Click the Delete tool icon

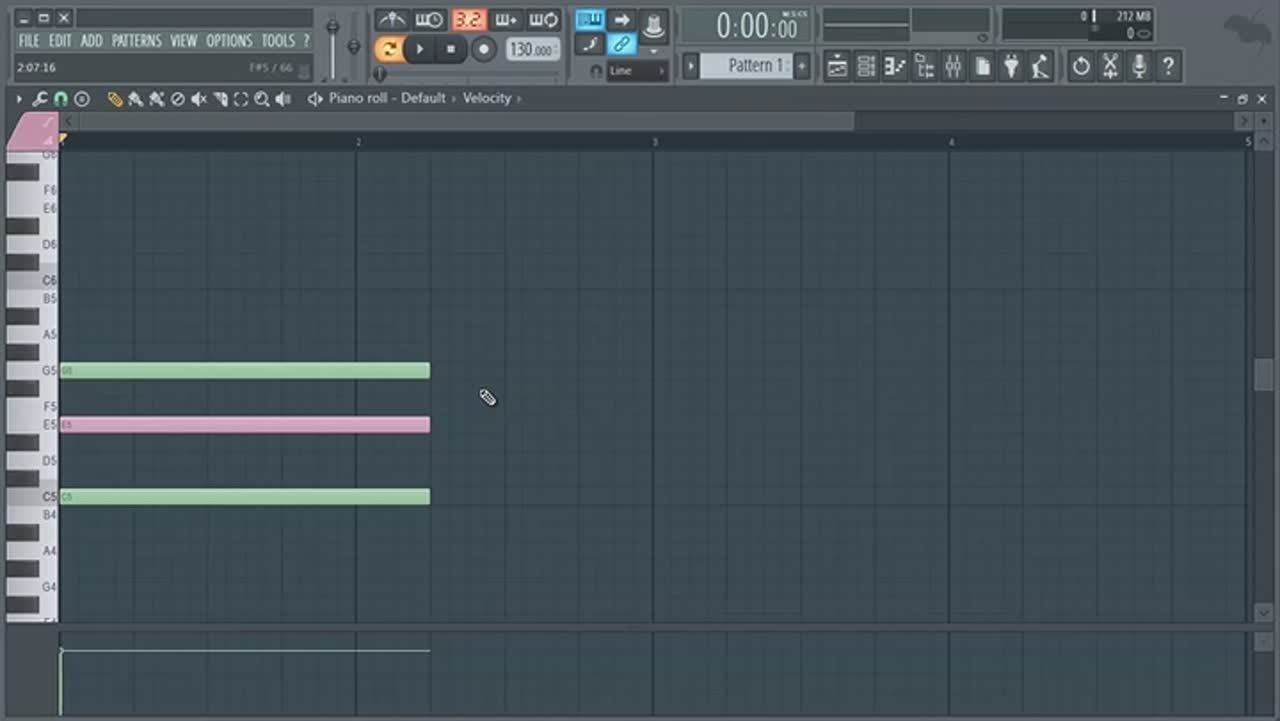(x=178, y=99)
